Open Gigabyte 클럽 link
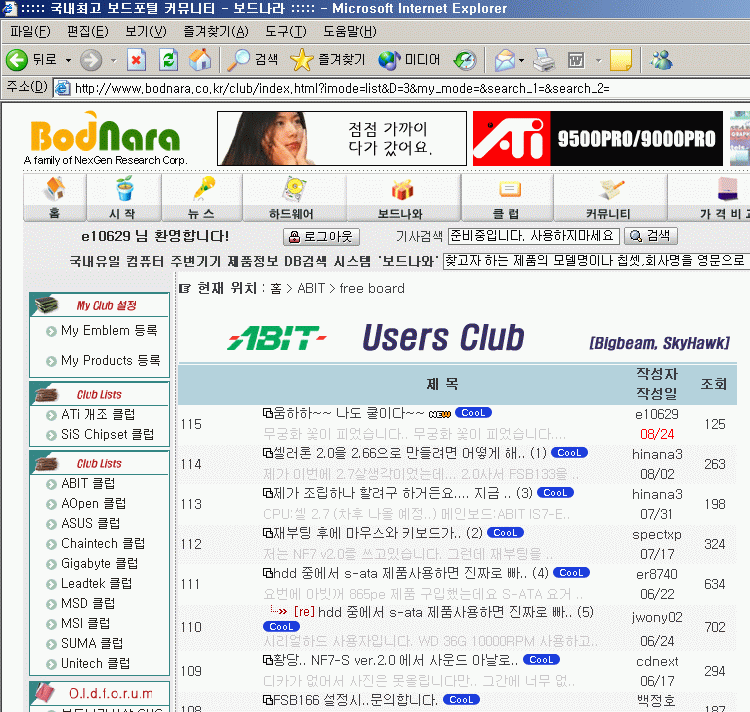The height and width of the screenshot is (712, 750). click(x=99, y=564)
